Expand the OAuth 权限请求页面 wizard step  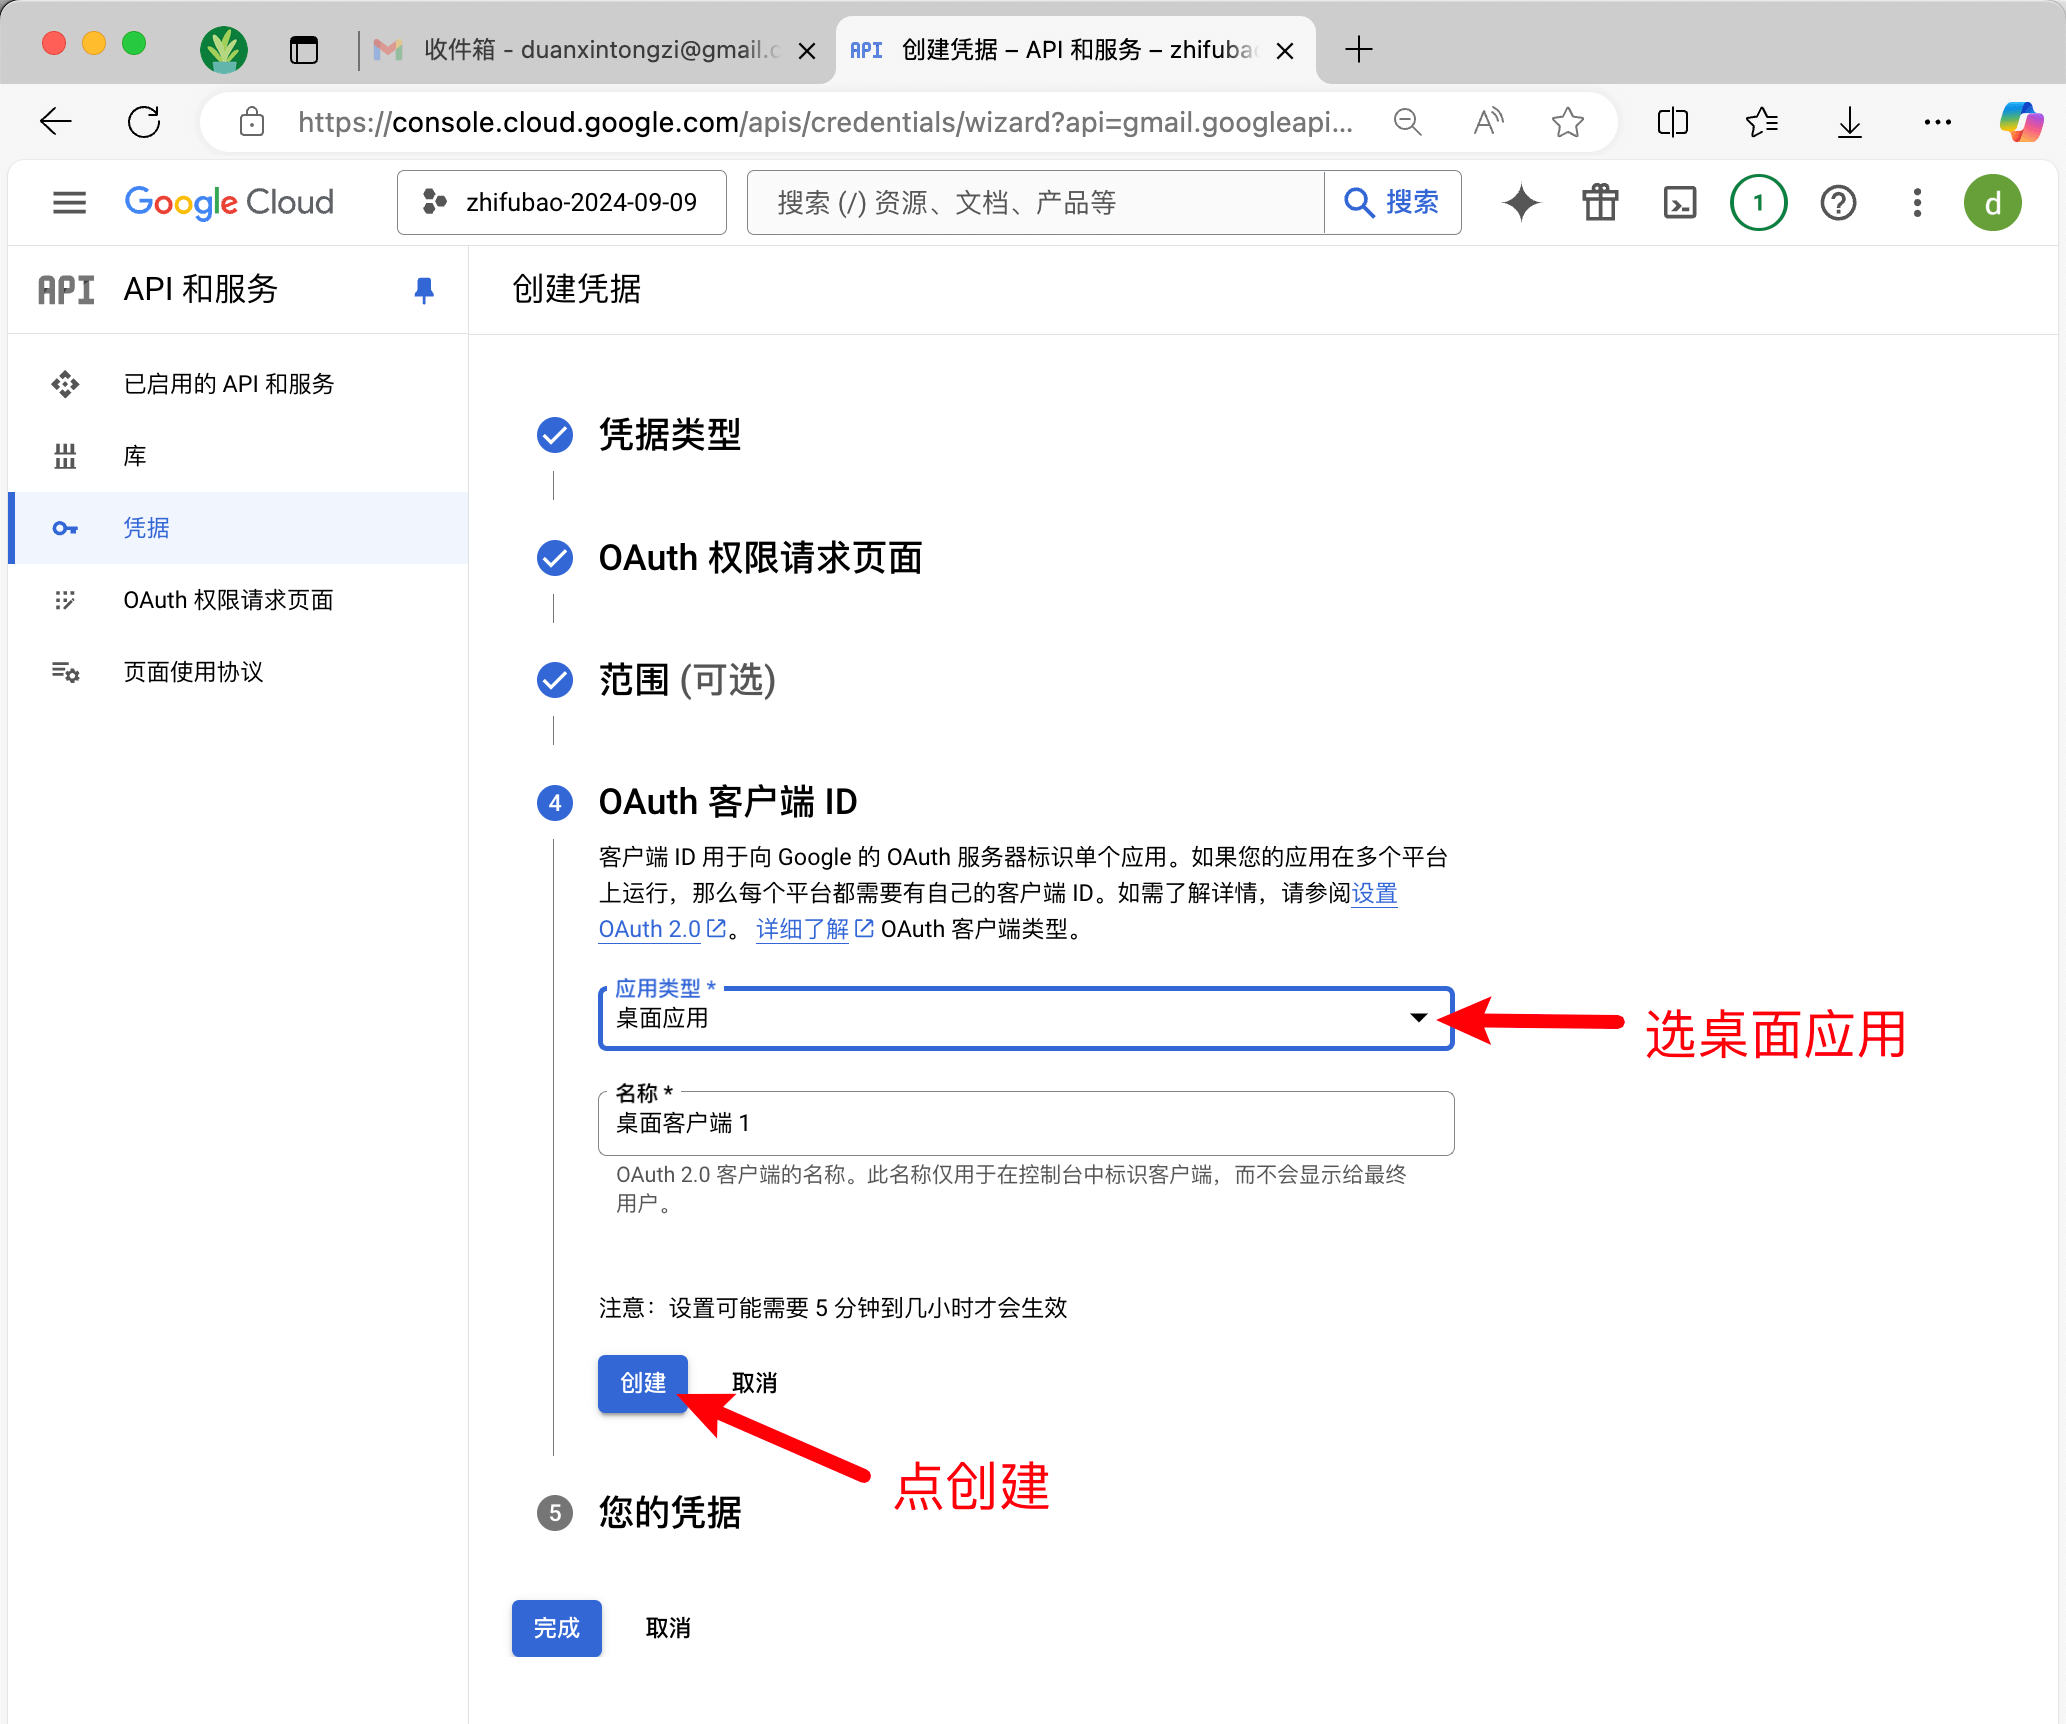click(759, 558)
